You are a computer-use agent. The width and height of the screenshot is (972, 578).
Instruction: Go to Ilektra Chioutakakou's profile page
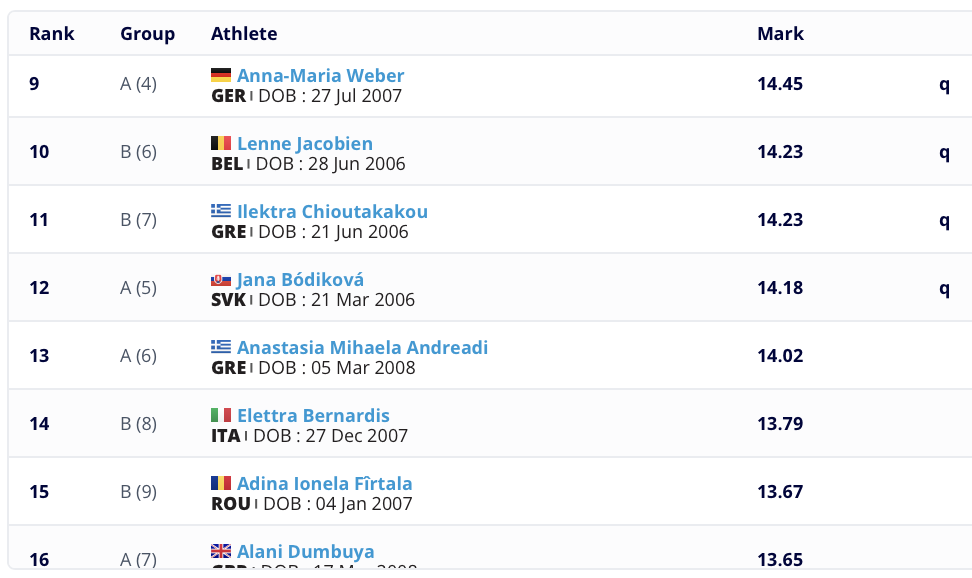332,212
